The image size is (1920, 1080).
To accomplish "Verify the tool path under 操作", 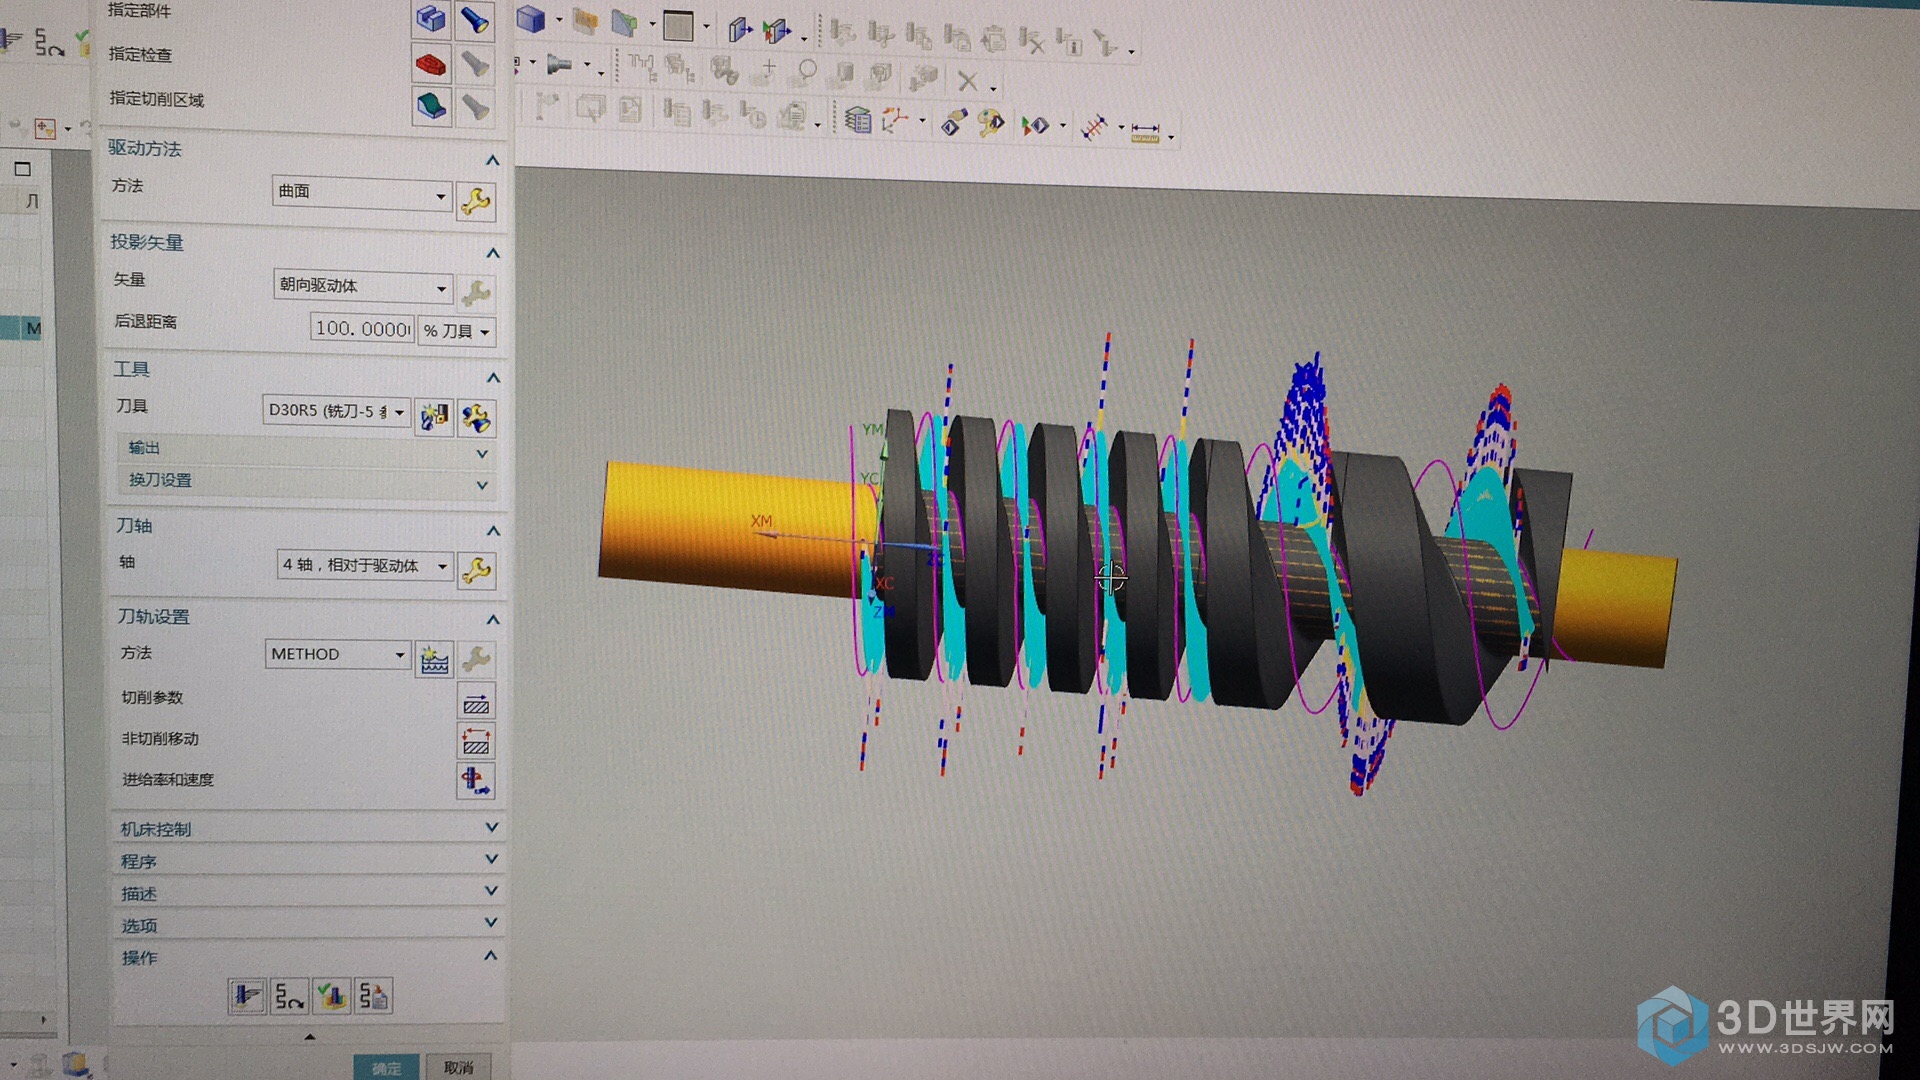I will tap(332, 996).
